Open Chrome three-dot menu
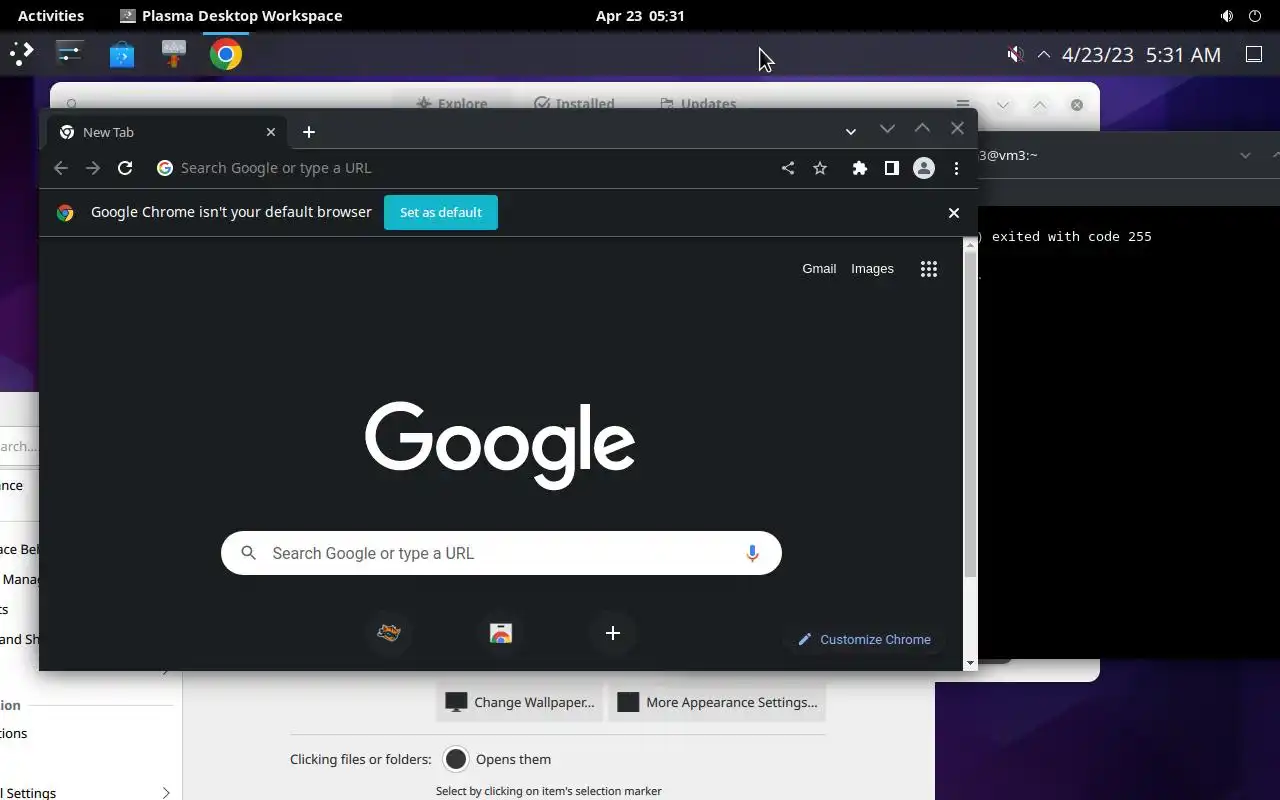 [x=957, y=168]
